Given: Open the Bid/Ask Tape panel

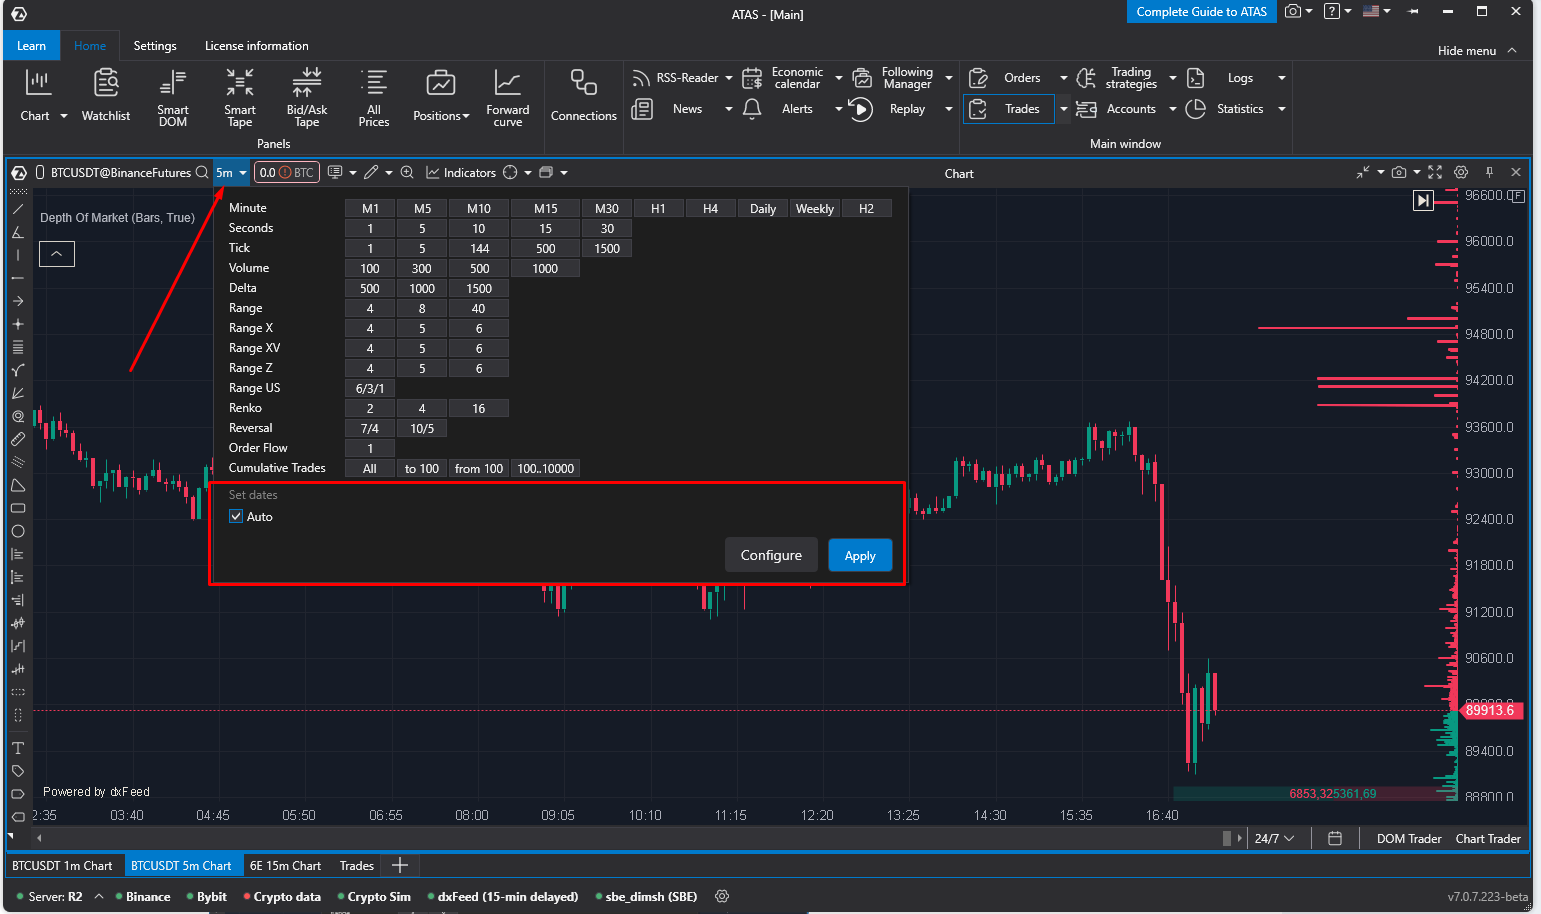Looking at the screenshot, I should pyautogui.click(x=307, y=97).
